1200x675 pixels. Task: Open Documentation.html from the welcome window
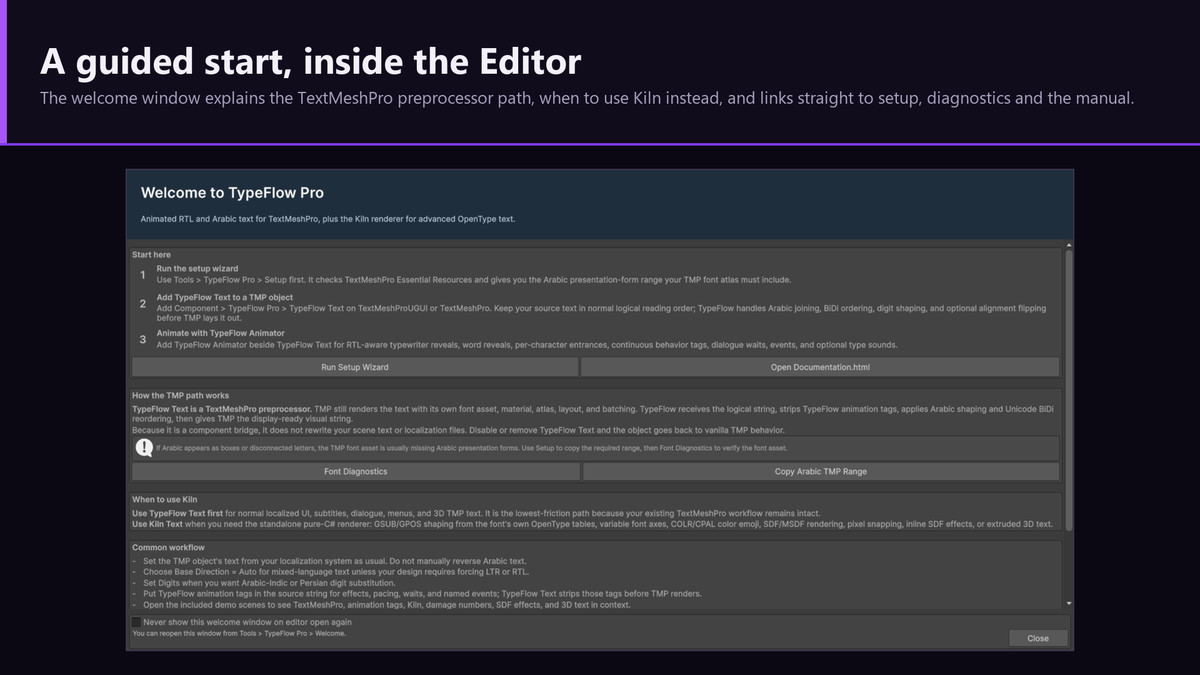tap(819, 367)
